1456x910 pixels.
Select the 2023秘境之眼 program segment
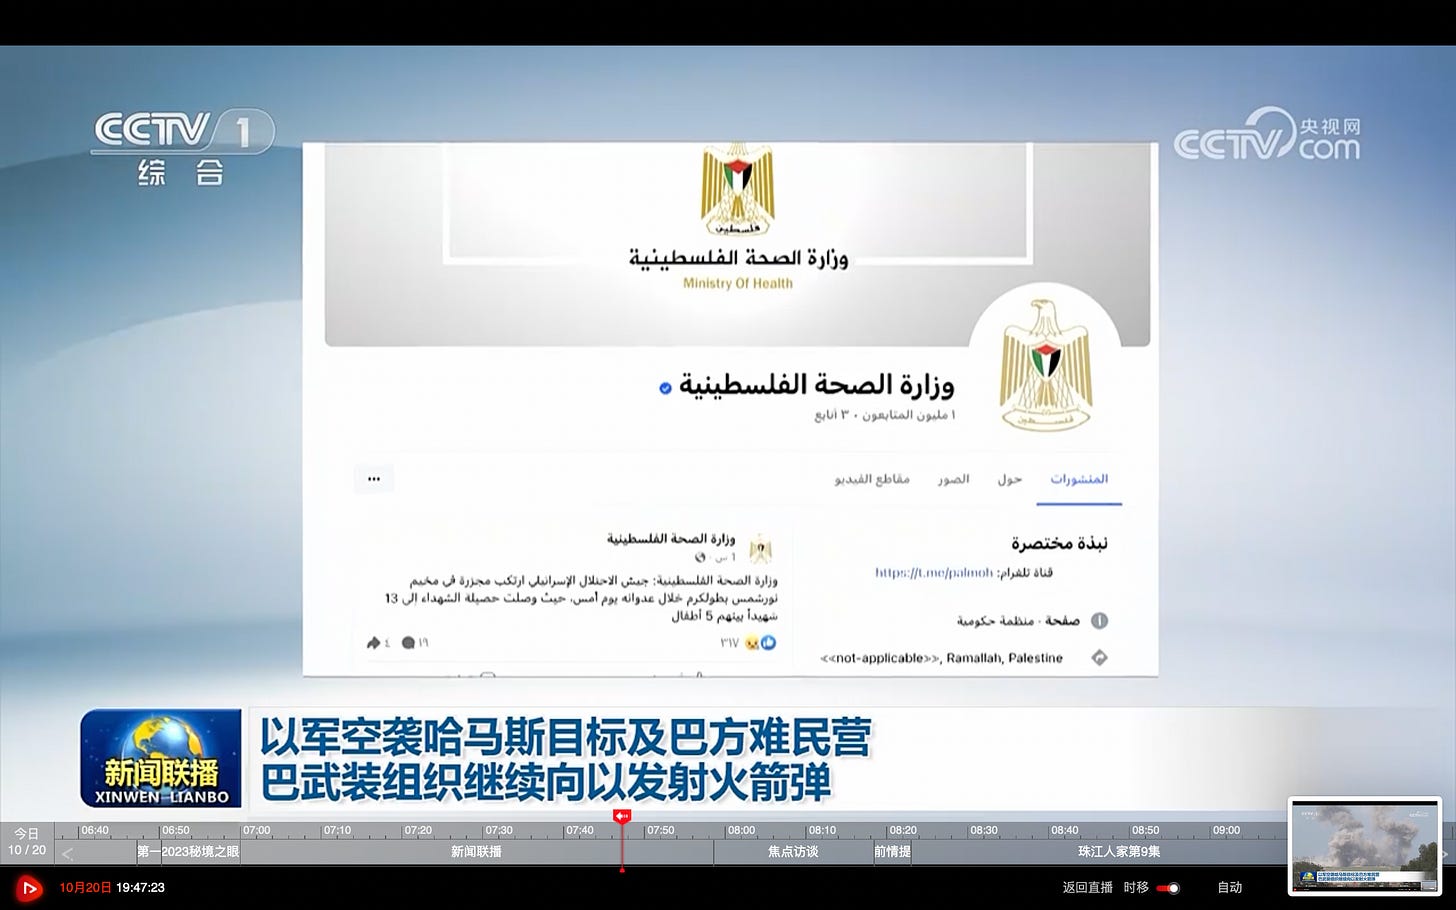pos(201,852)
